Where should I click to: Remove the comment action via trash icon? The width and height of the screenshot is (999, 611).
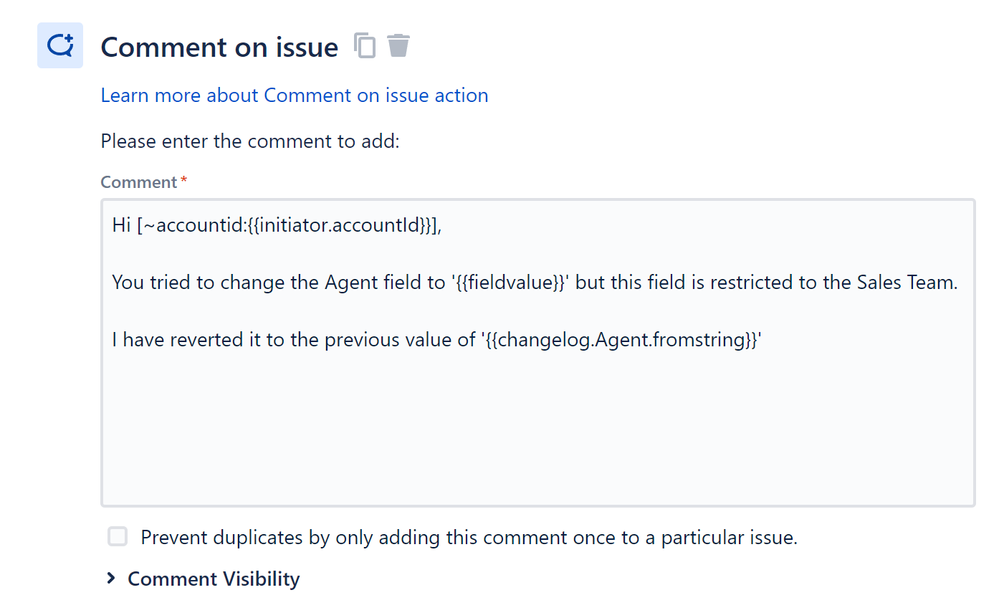tap(397, 45)
